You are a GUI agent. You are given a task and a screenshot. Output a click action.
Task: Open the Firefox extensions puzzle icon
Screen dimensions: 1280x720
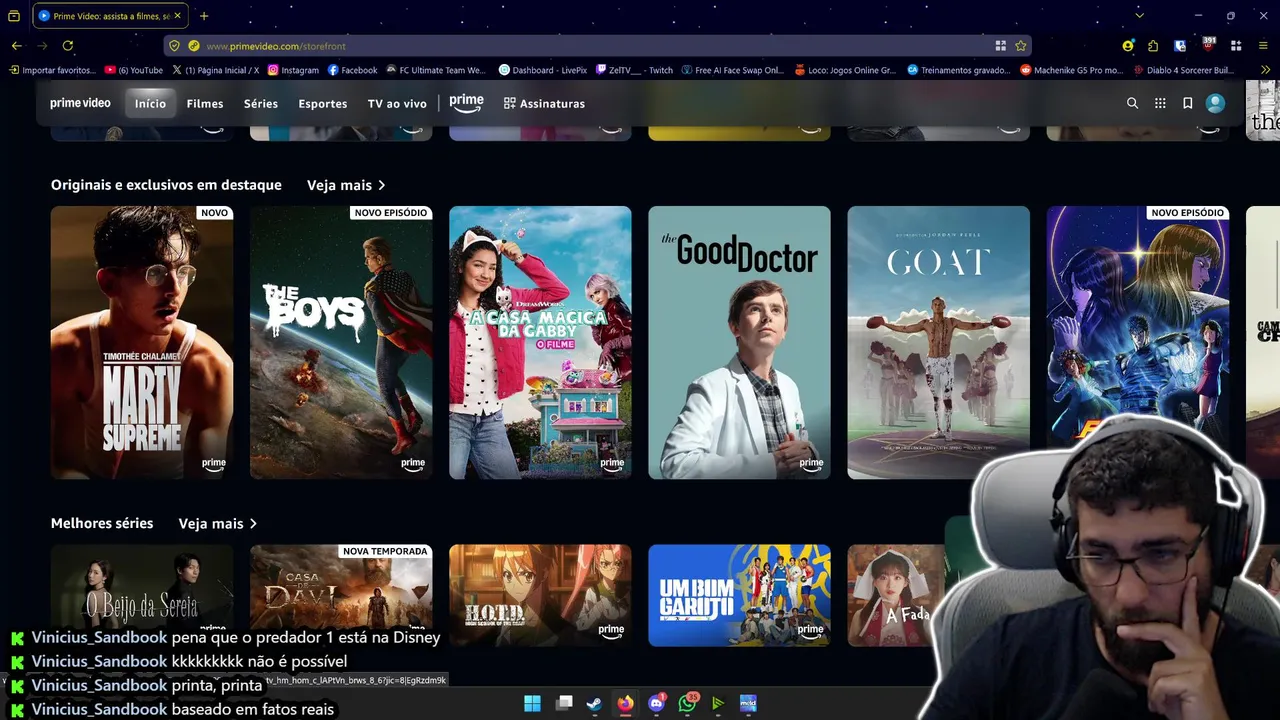[x=1153, y=46]
